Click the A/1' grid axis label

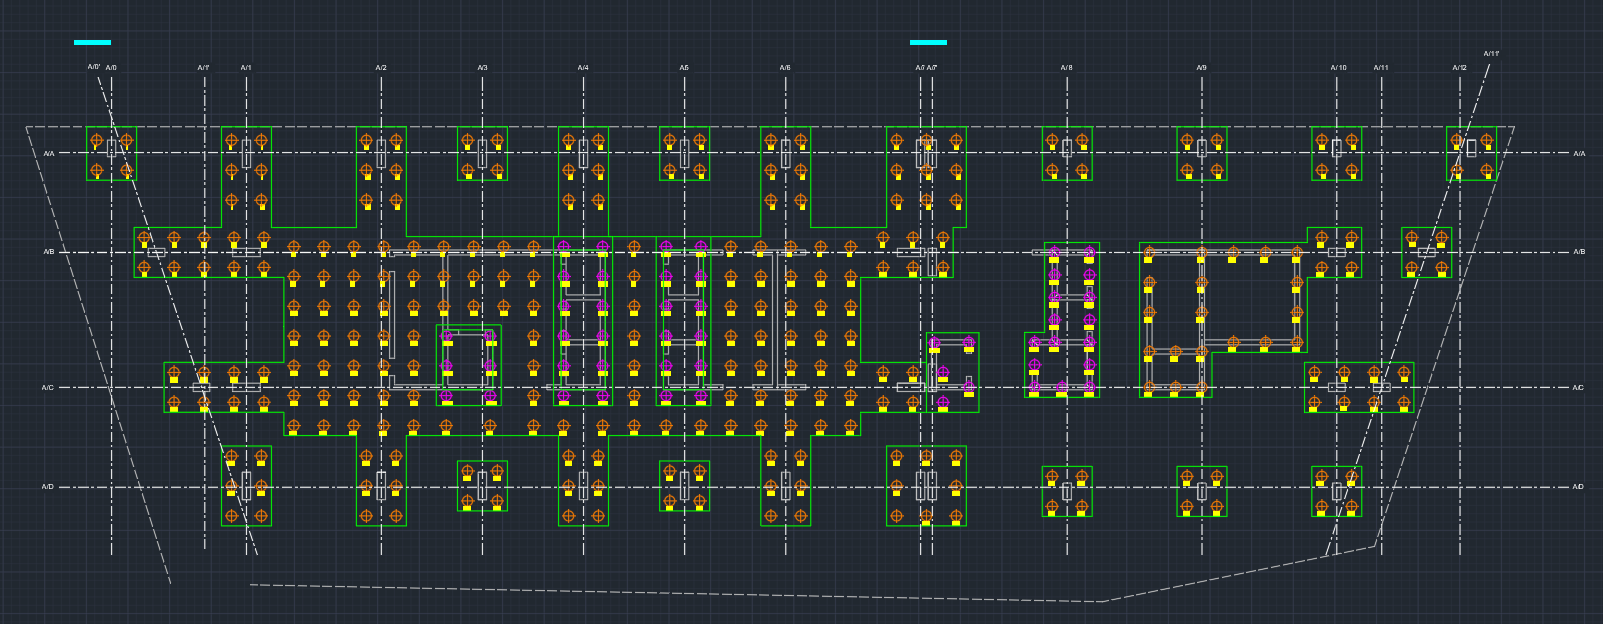203,68
